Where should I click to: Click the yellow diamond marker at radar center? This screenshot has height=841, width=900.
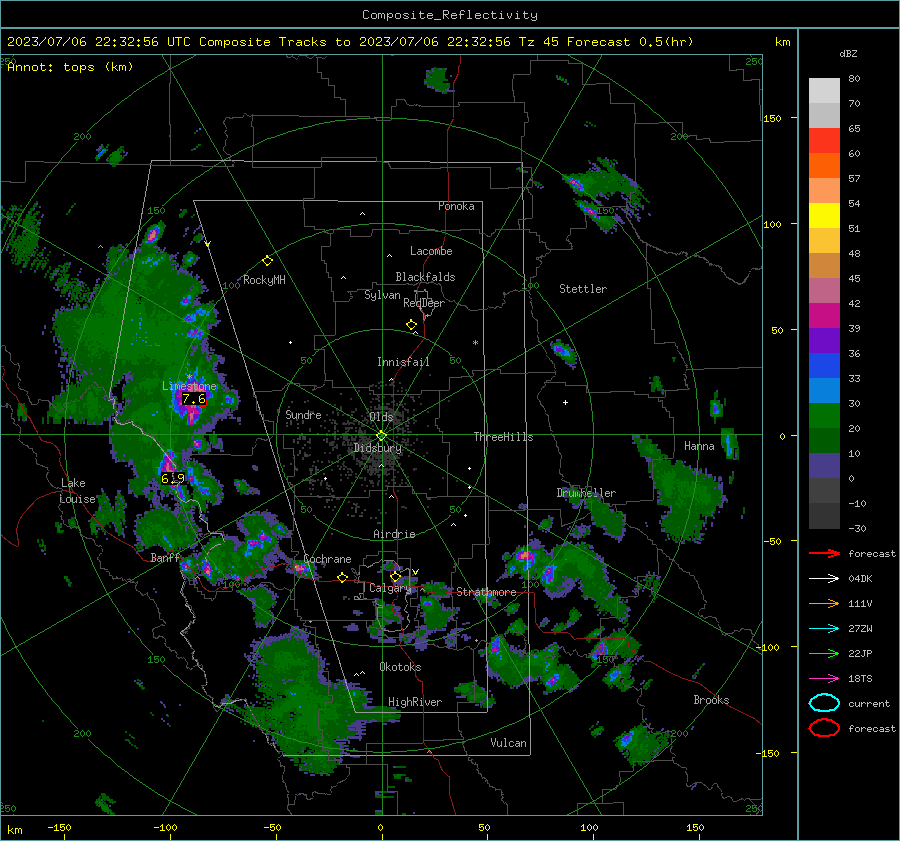(381, 436)
